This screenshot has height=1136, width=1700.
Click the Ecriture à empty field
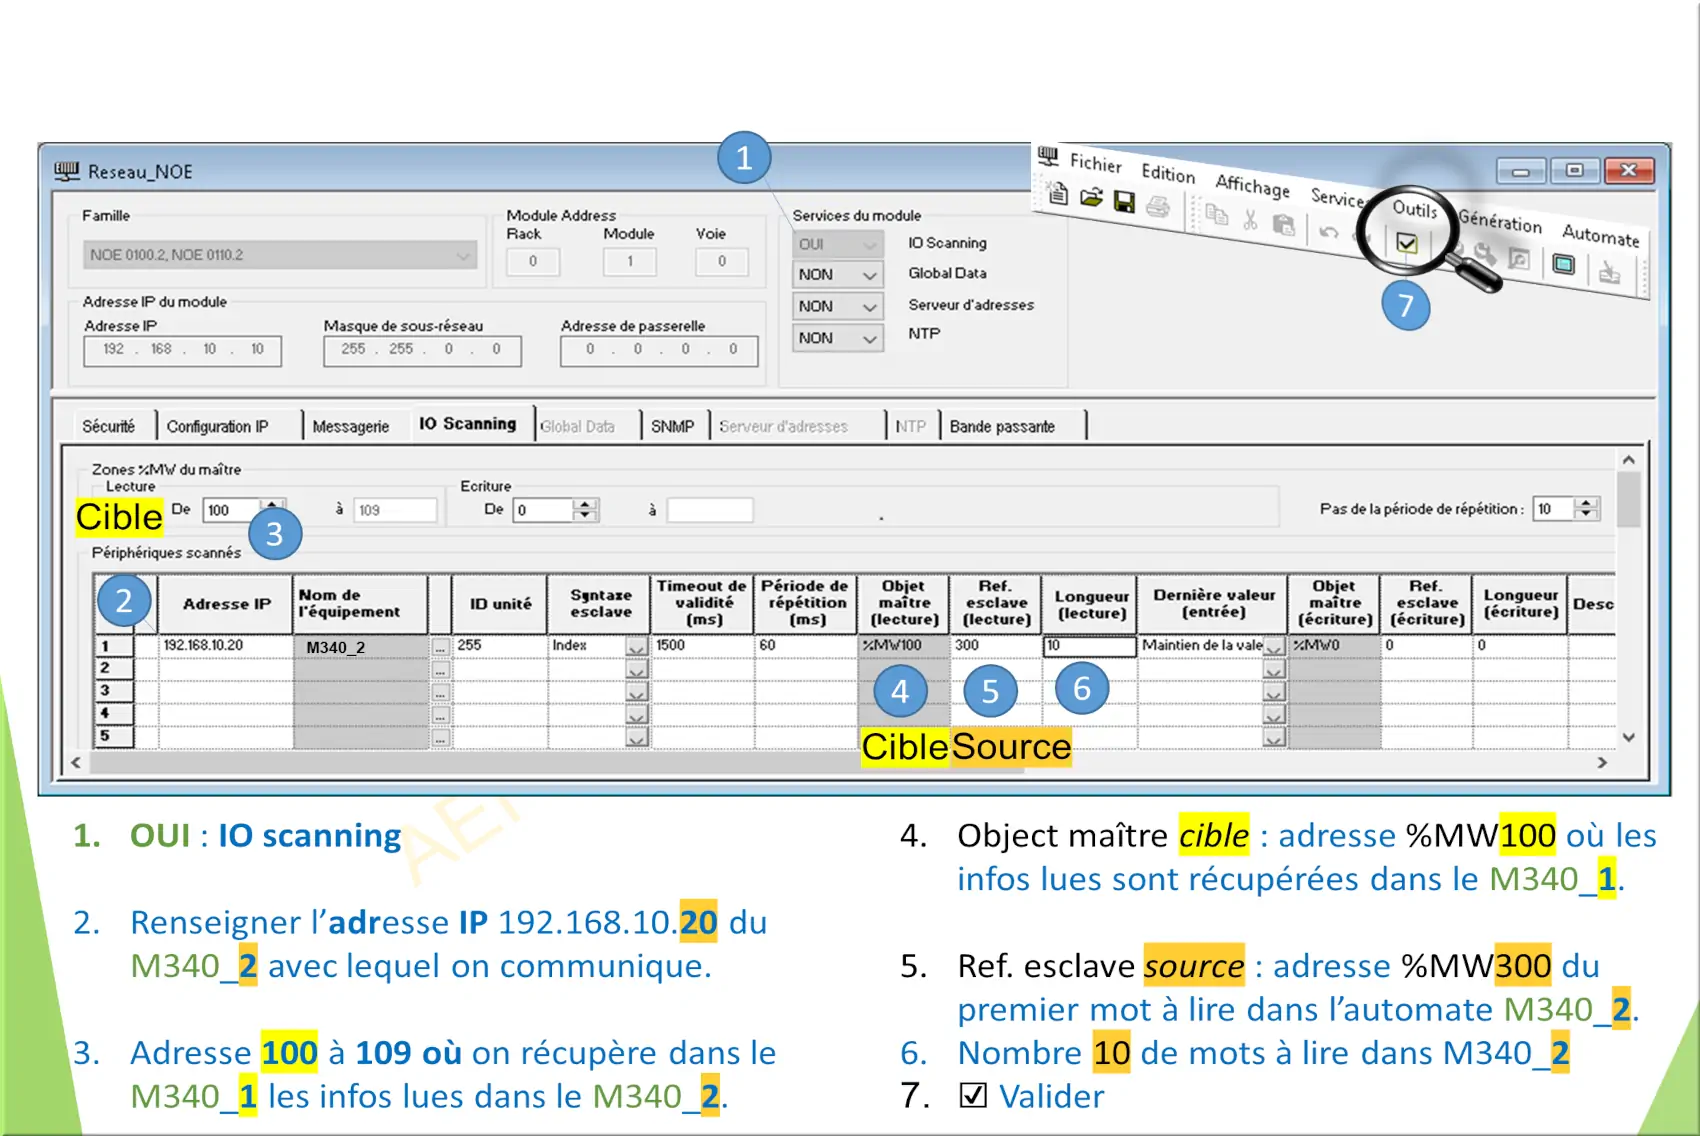pos(710,510)
